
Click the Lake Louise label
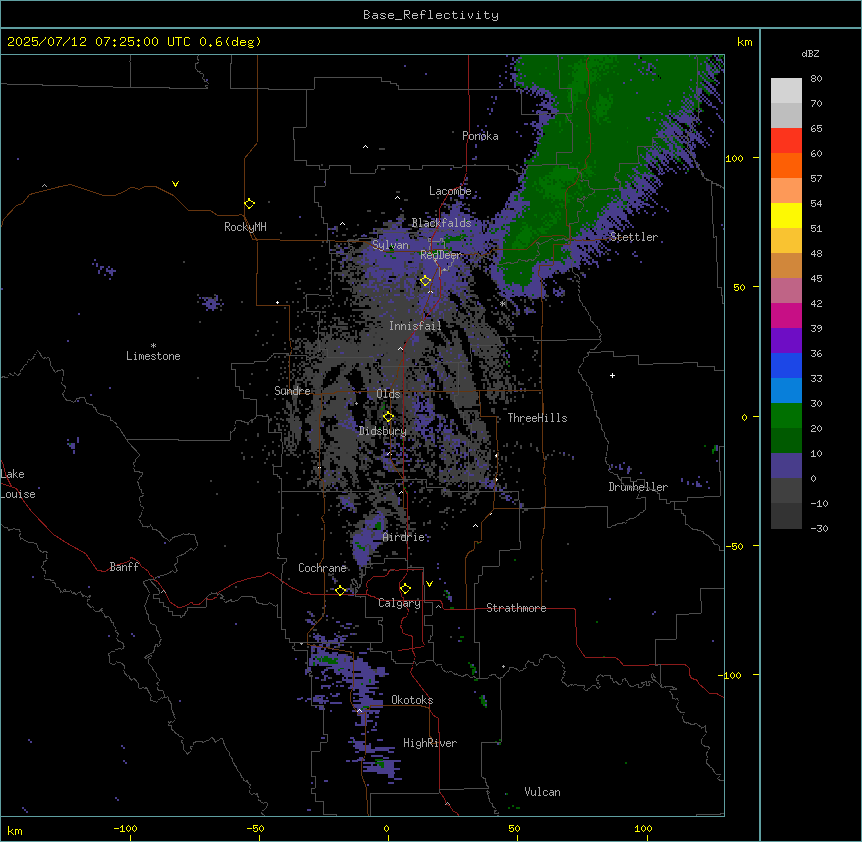18,484
